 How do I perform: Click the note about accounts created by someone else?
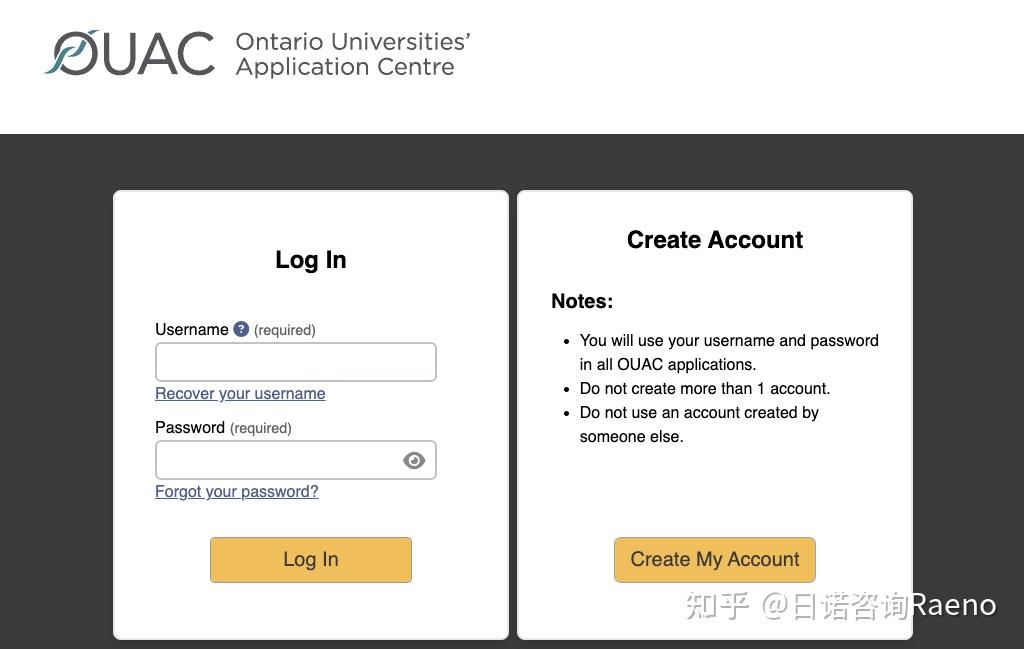tap(698, 424)
